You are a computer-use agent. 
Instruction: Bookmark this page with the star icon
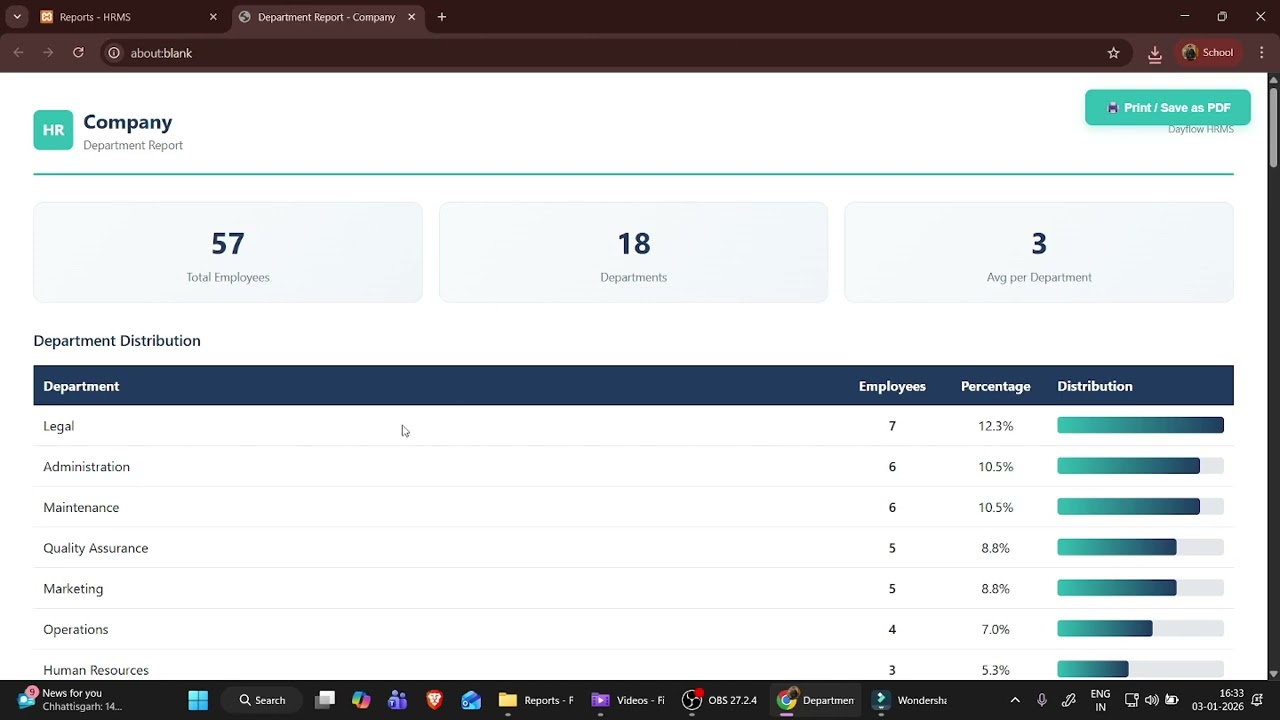pyautogui.click(x=1113, y=53)
